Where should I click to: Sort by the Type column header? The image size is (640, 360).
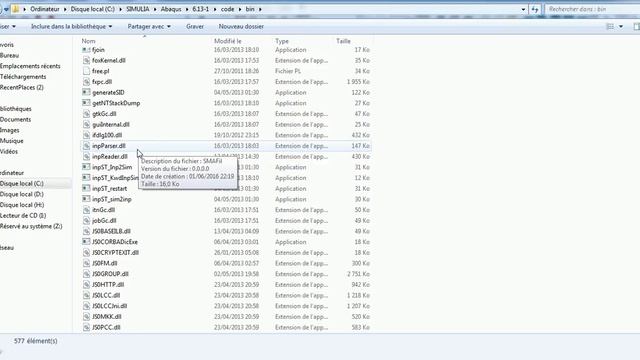pos(282,41)
